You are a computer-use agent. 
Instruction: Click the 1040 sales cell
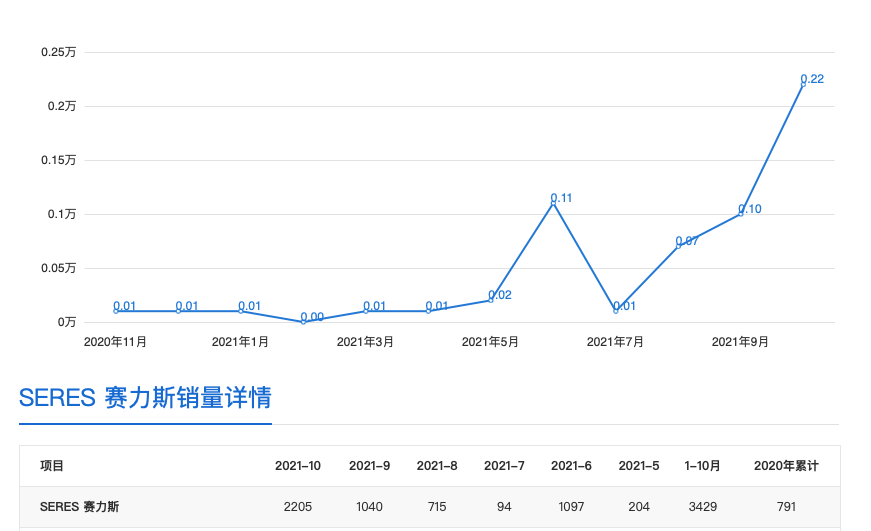[369, 507]
